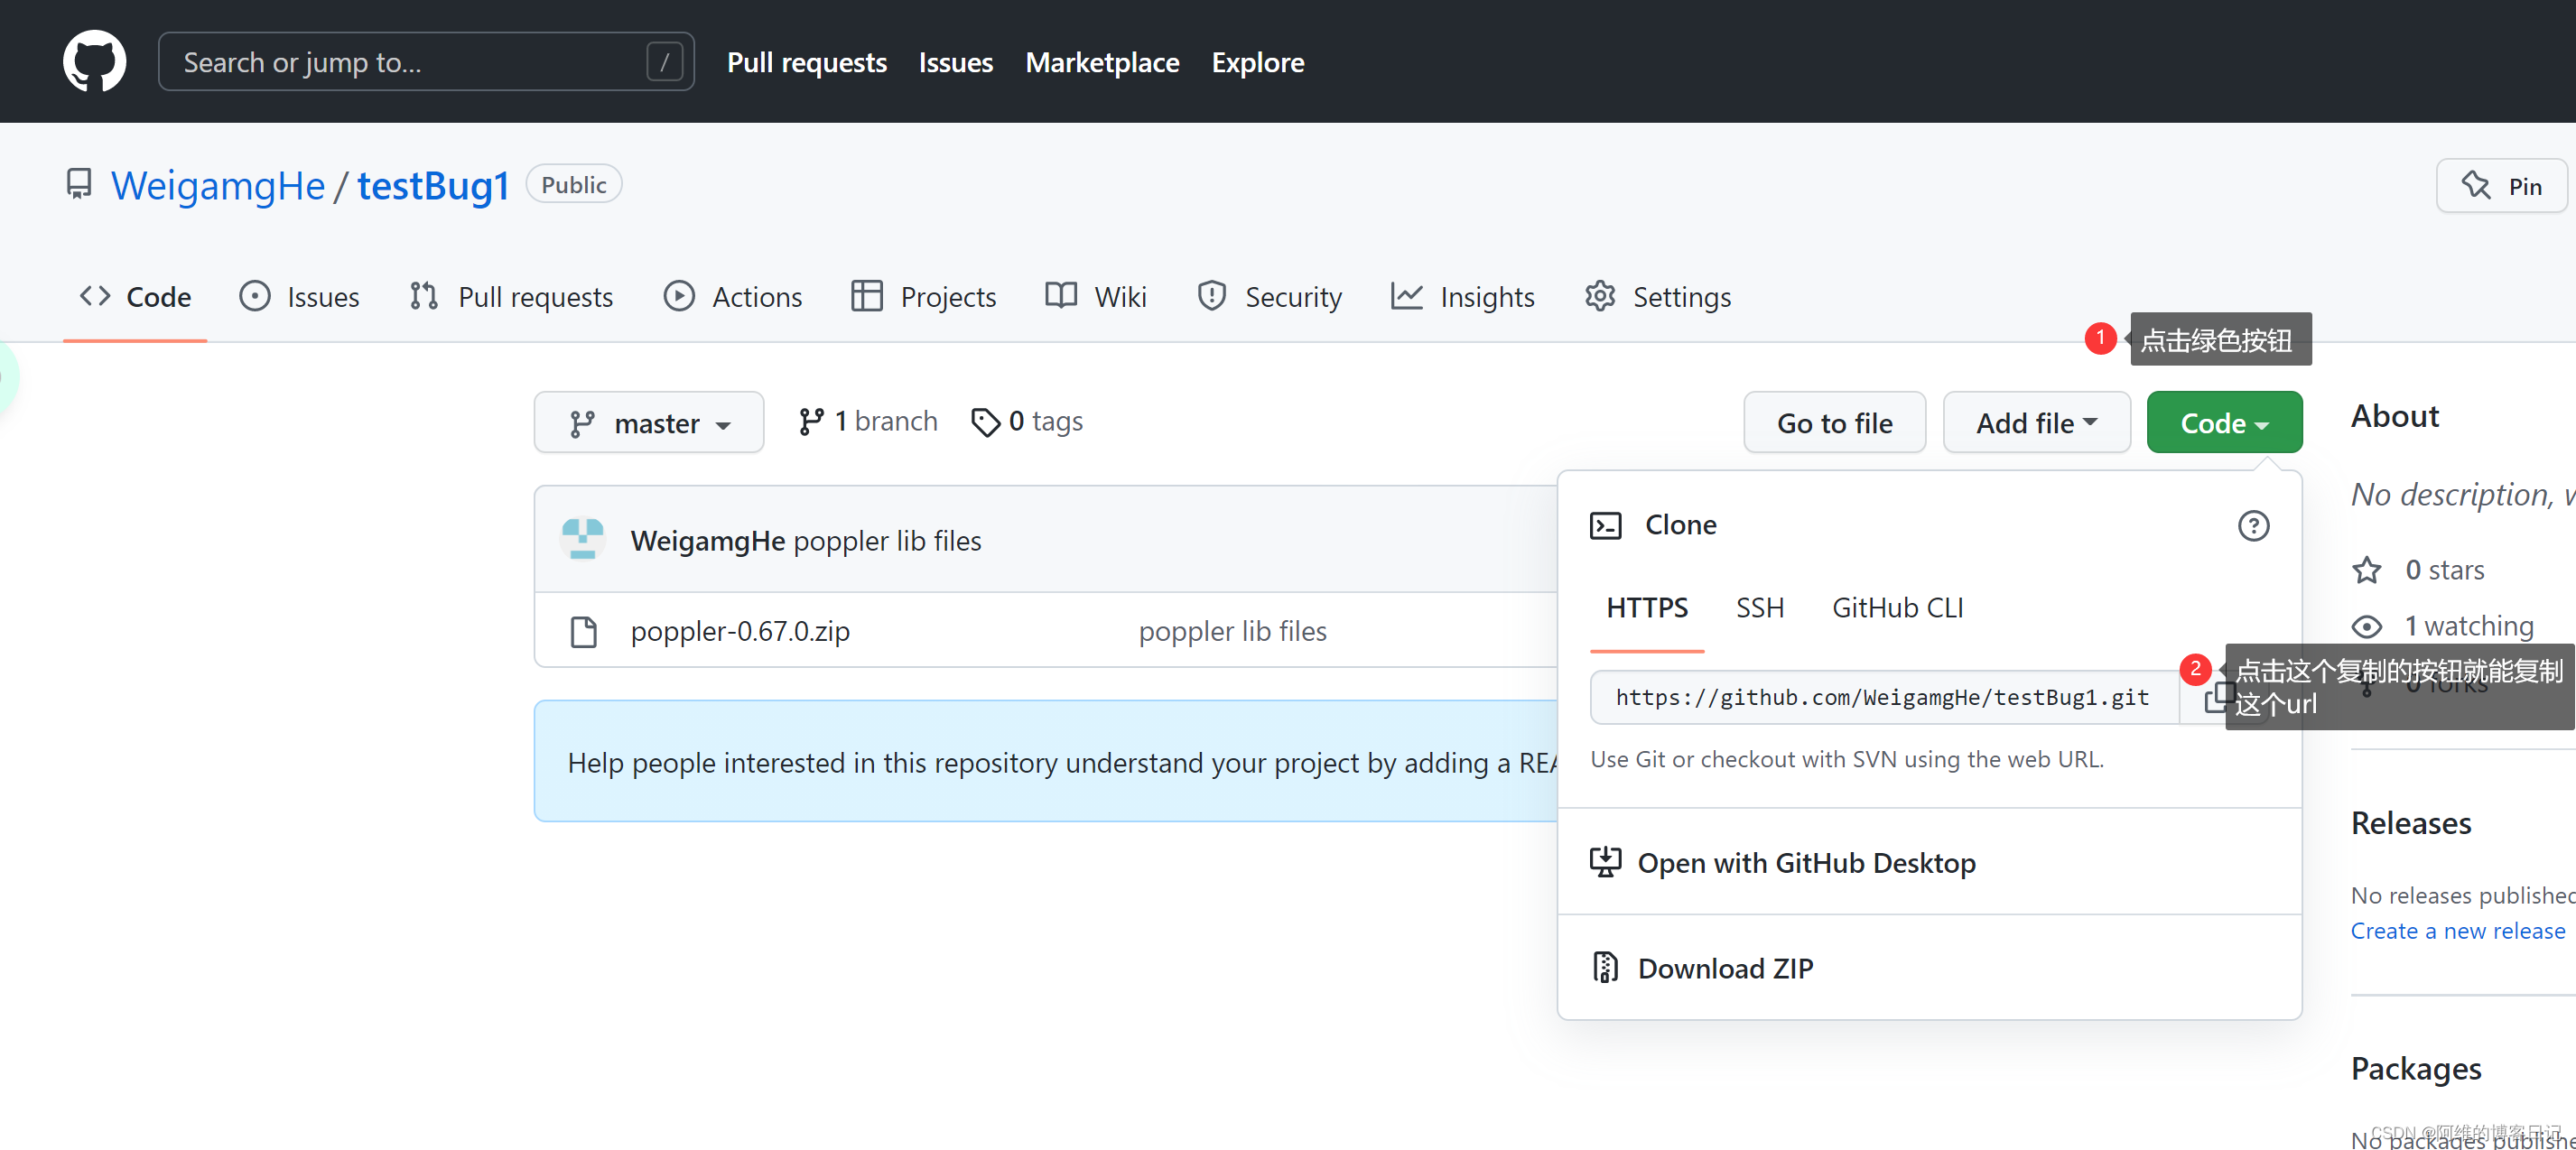Pin this repository
Screen dimensions: 2576x1150
(x=2501, y=186)
